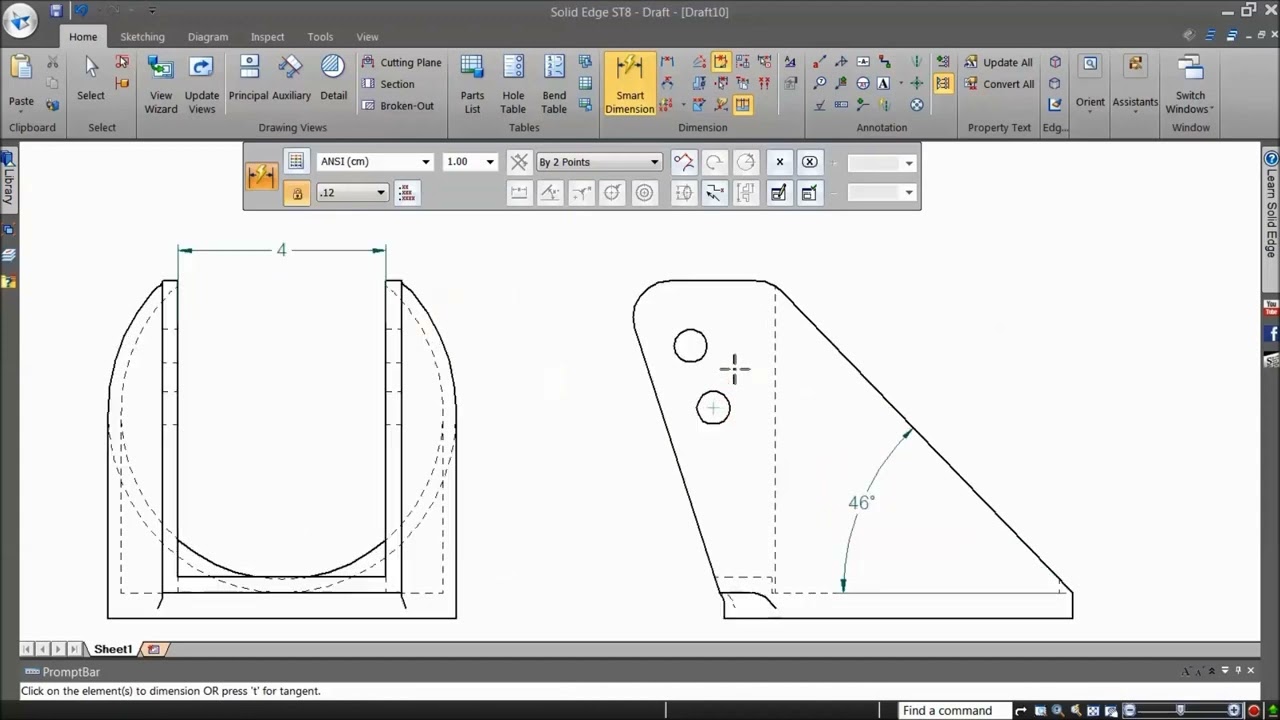The height and width of the screenshot is (720, 1280).
Task: Click the text annotation 'A' icon
Action: (x=883, y=84)
